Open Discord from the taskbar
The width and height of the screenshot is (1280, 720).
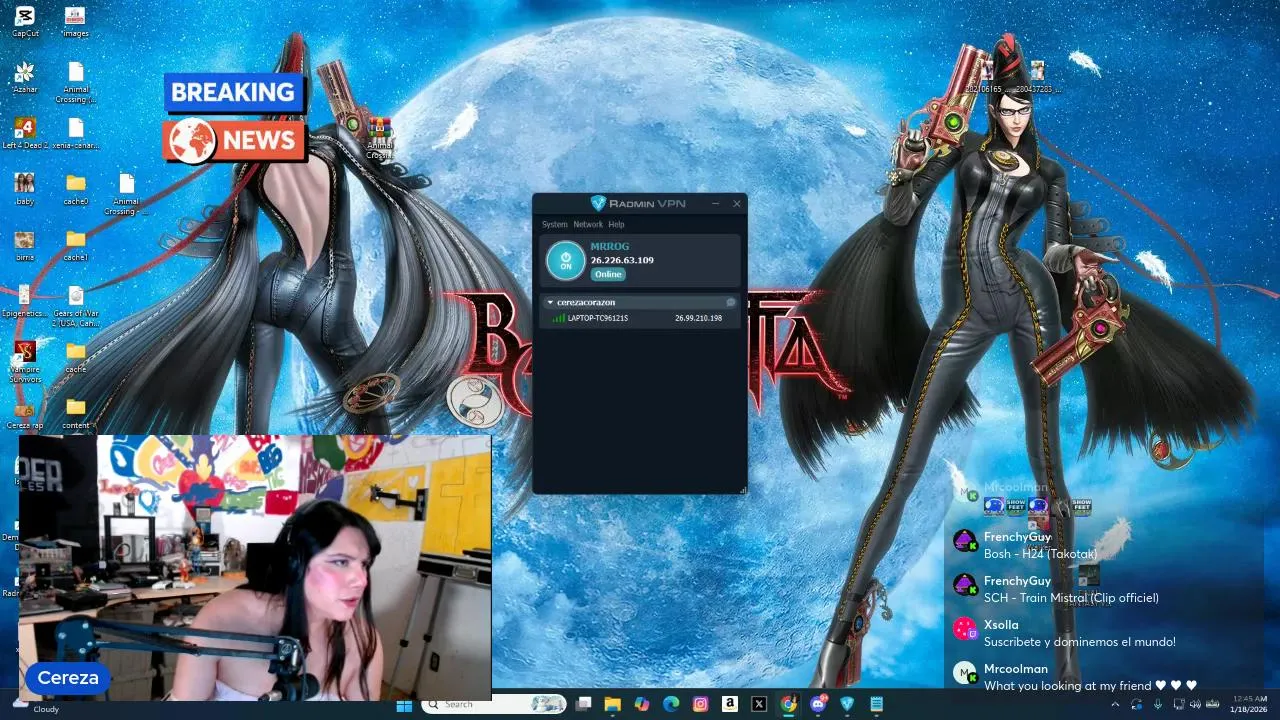tap(819, 704)
